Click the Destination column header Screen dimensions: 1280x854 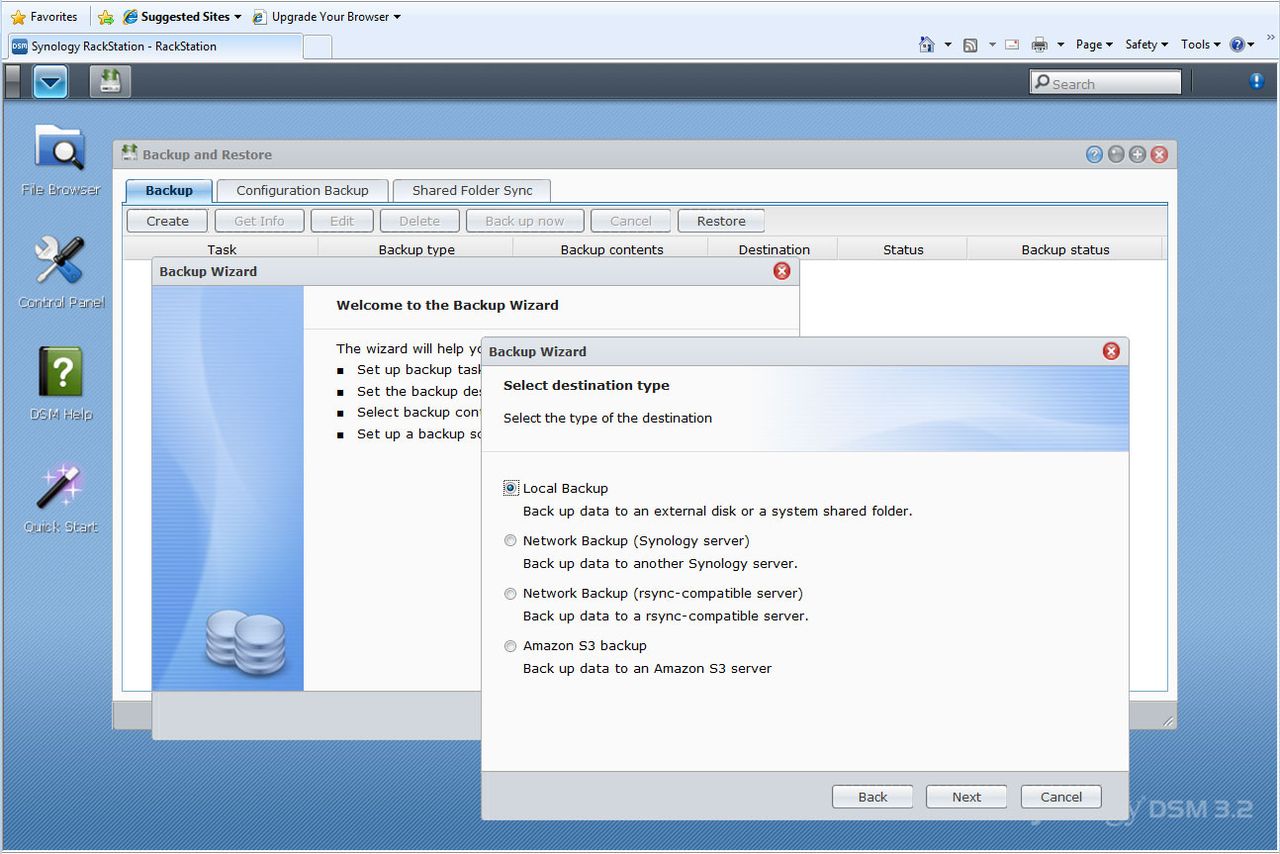click(774, 250)
